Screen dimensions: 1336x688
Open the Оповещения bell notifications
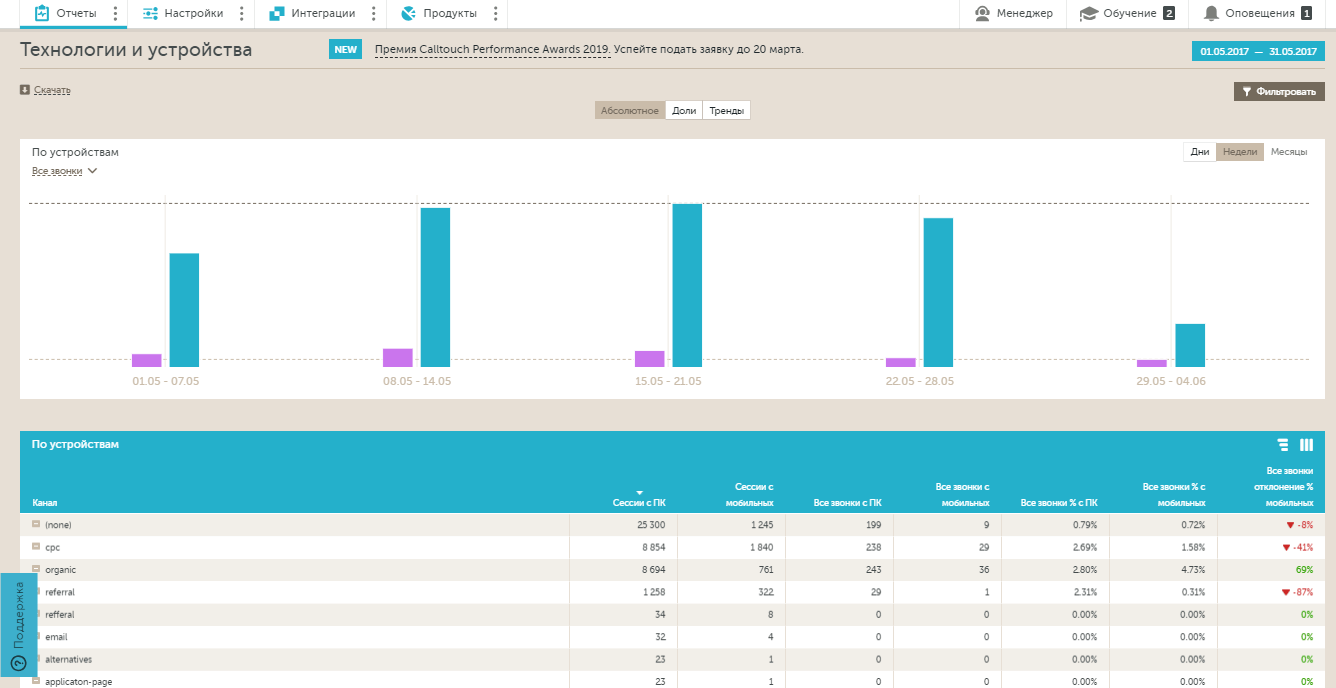pos(1211,13)
